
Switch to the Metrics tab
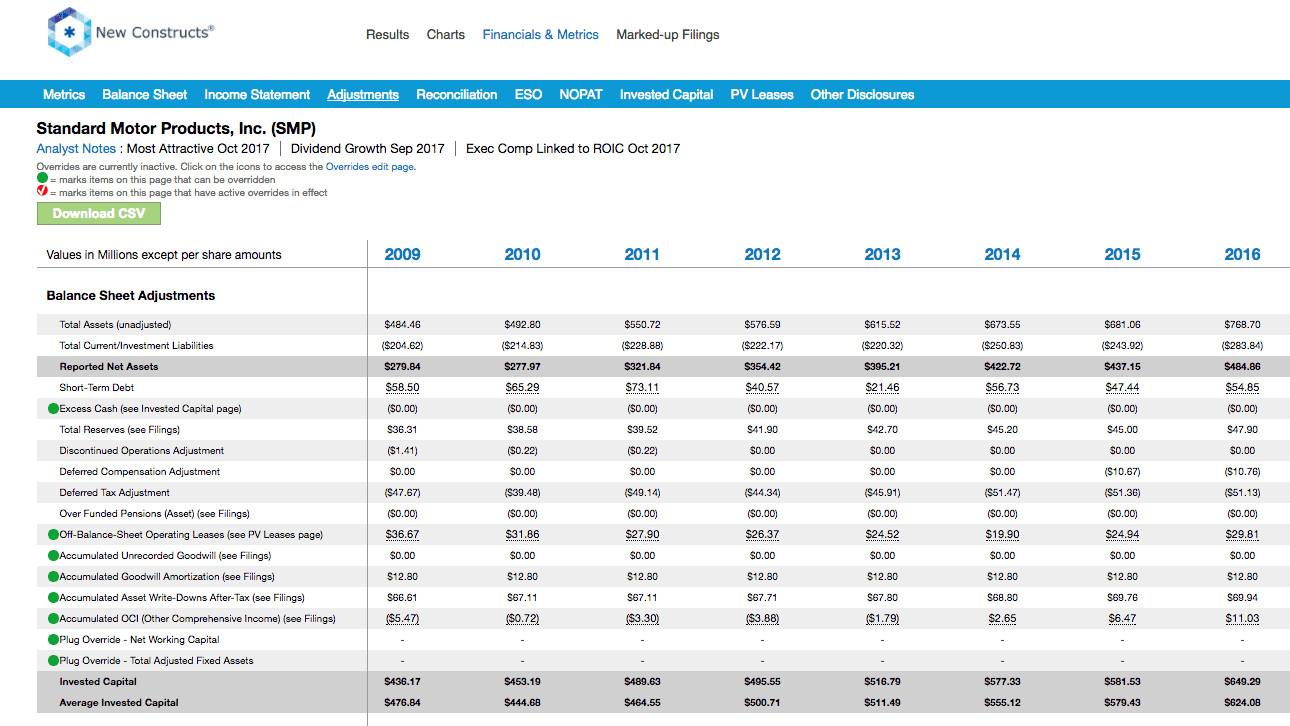point(64,94)
